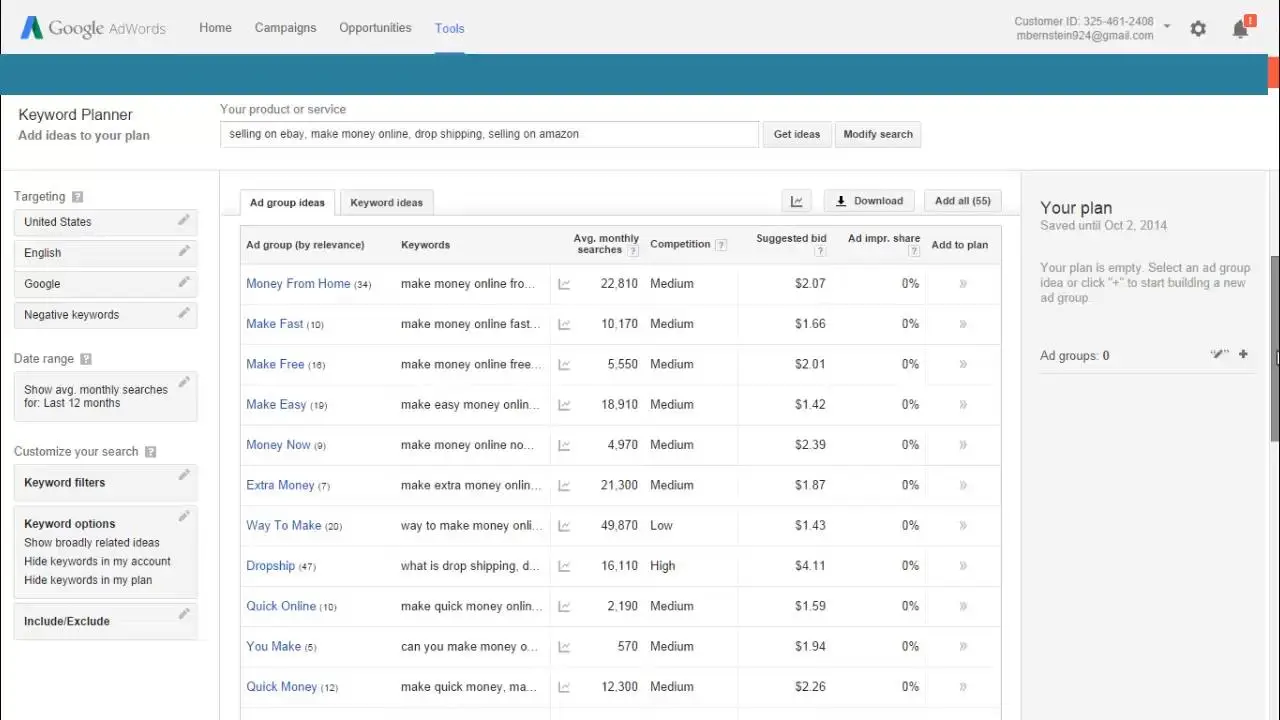The width and height of the screenshot is (1280, 720).
Task: Expand the account dropdown arrow
Action: tap(1167, 27)
